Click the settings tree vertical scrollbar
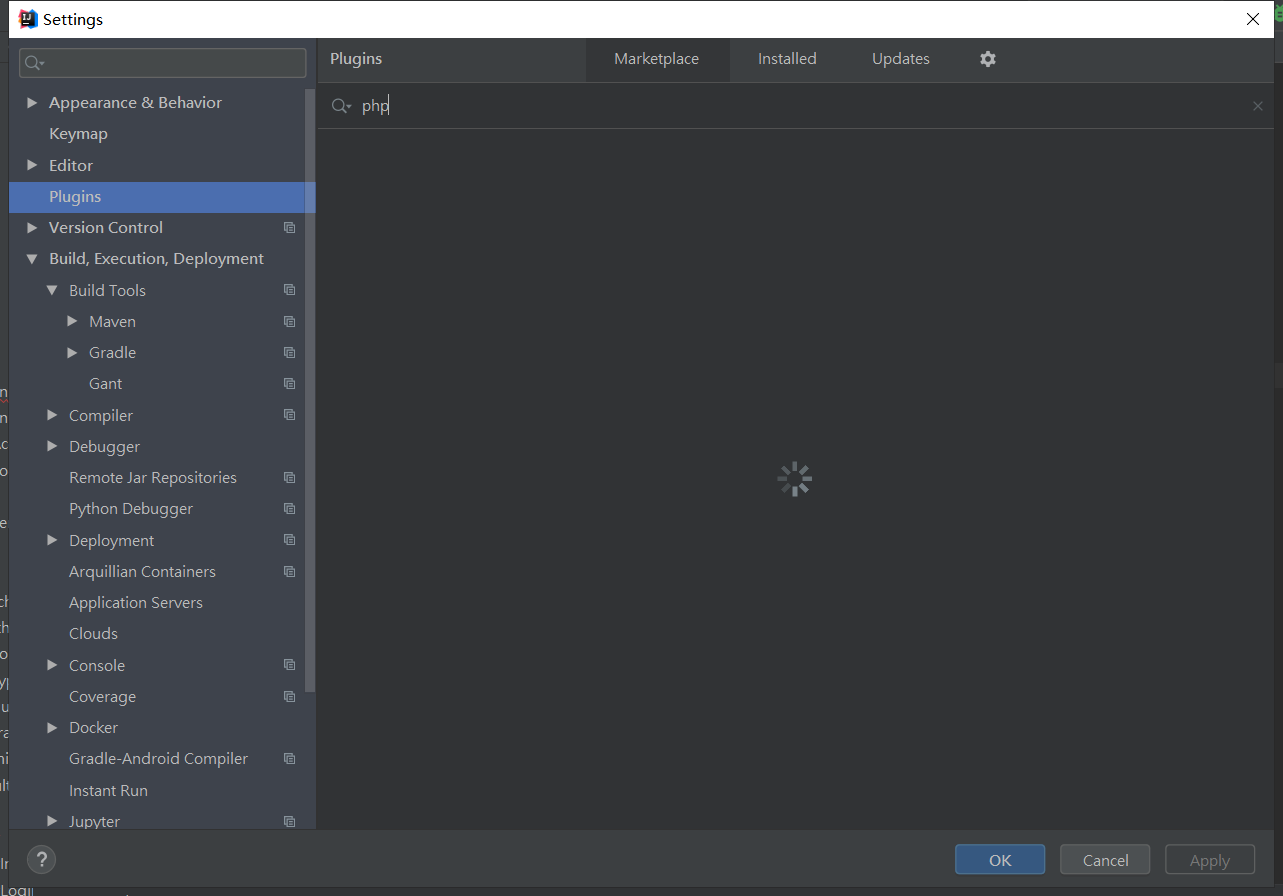This screenshot has height=896, width=1283. tap(310, 390)
